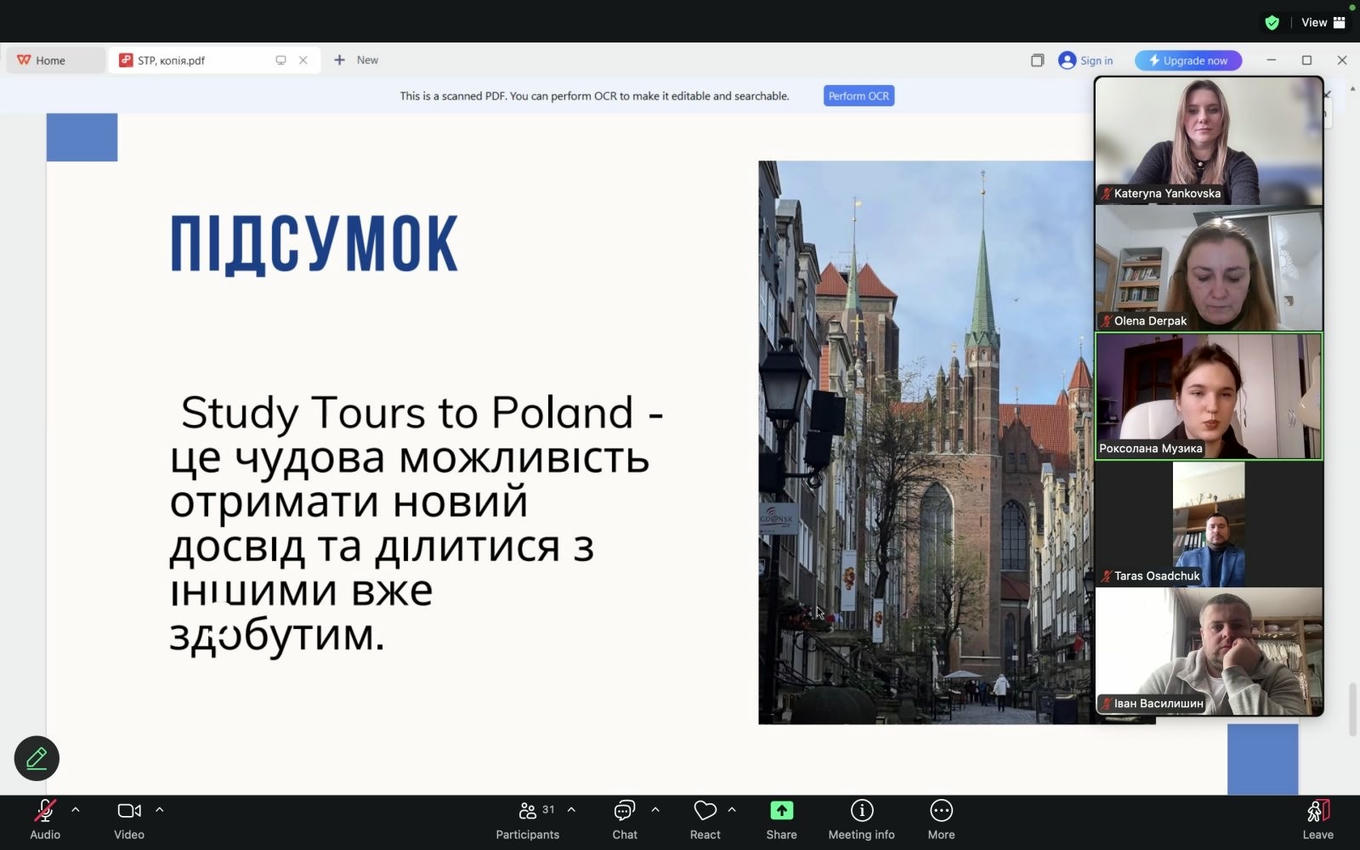This screenshot has width=1360, height=850.
Task: Click the React heart icon
Action: tap(704, 811)
